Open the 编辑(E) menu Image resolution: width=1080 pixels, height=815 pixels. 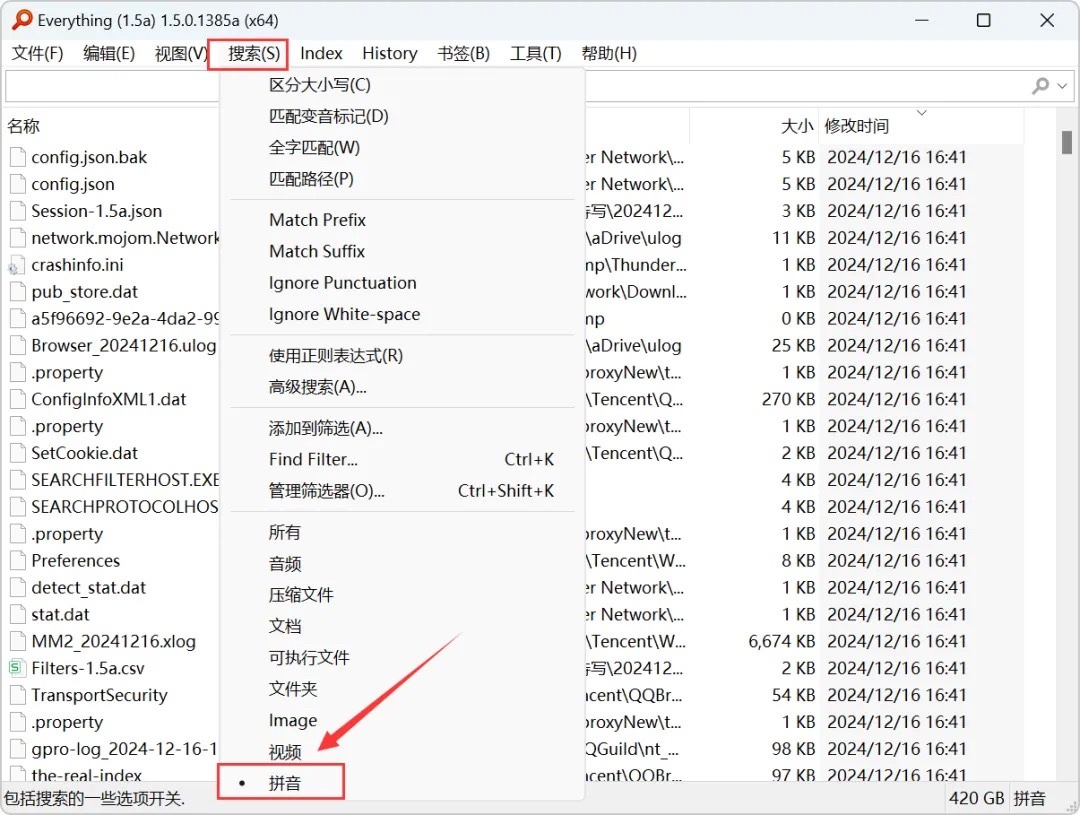coord(109,53)
